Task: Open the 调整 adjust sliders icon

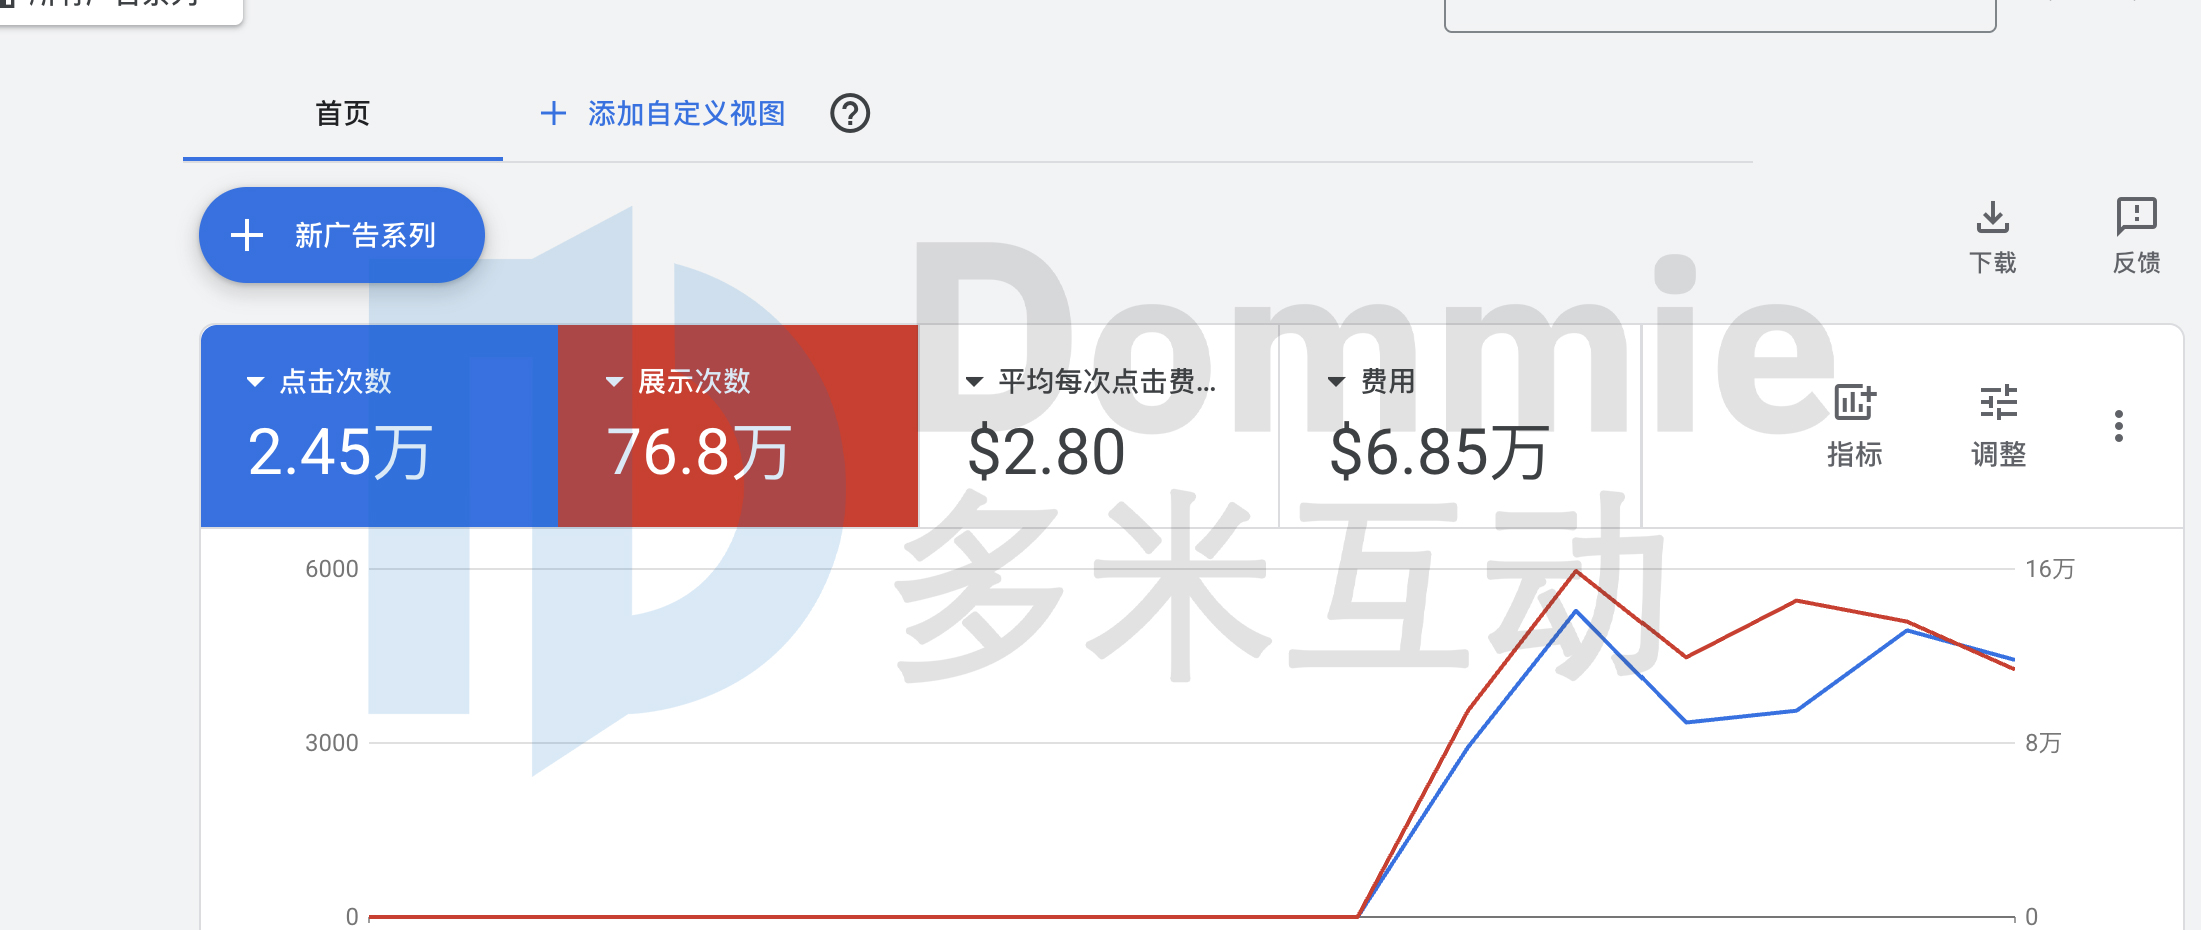Action: [1999, 403]
